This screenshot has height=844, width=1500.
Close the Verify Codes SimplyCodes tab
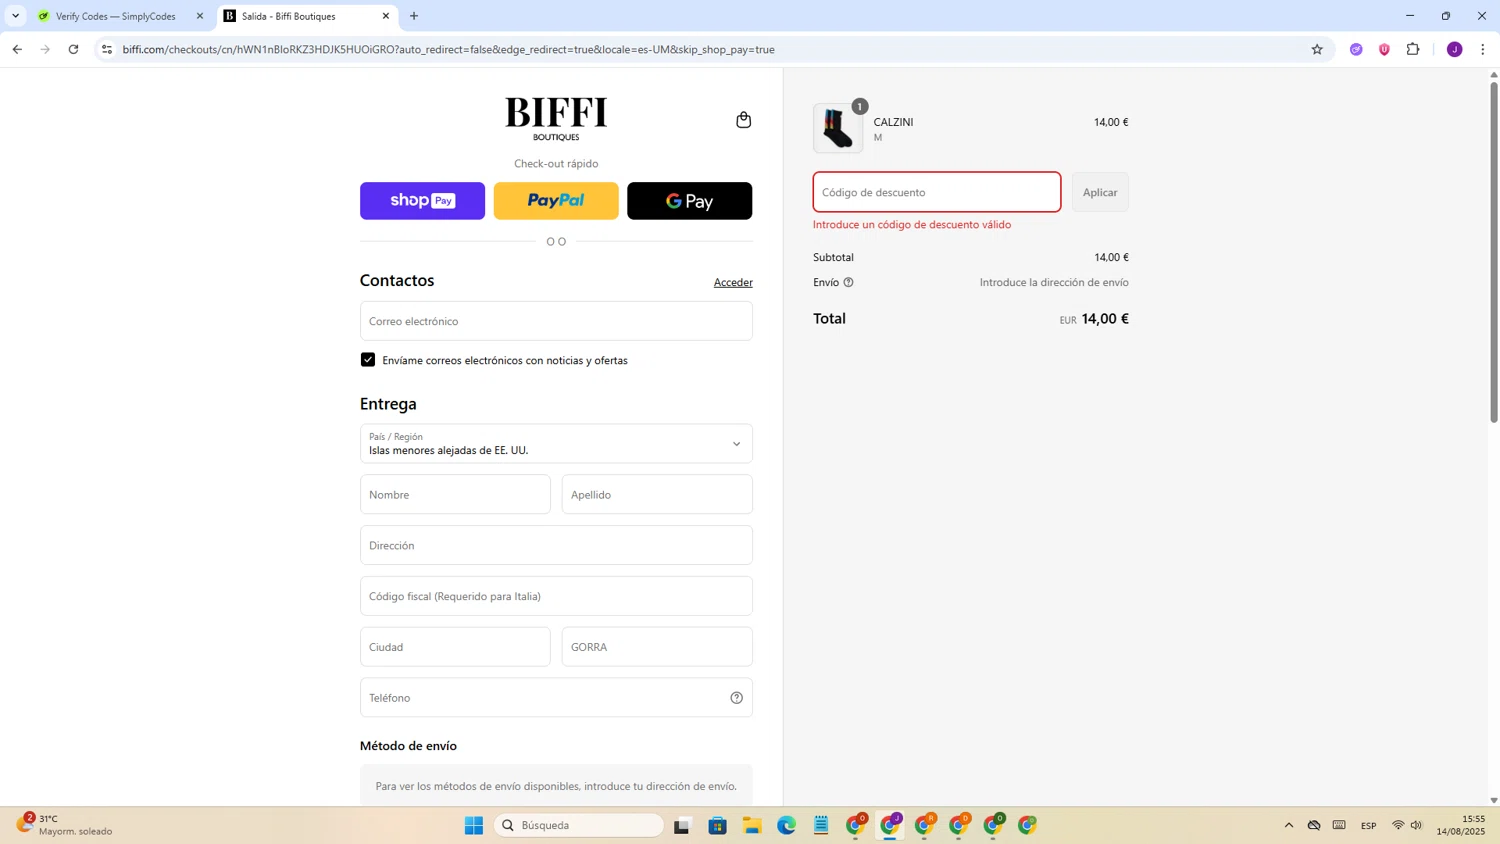[x=200, y=16]
